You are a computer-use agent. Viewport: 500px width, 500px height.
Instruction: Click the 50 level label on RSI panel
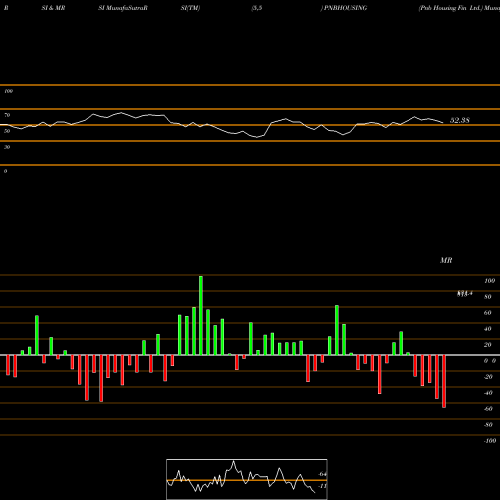pos(7,131)
